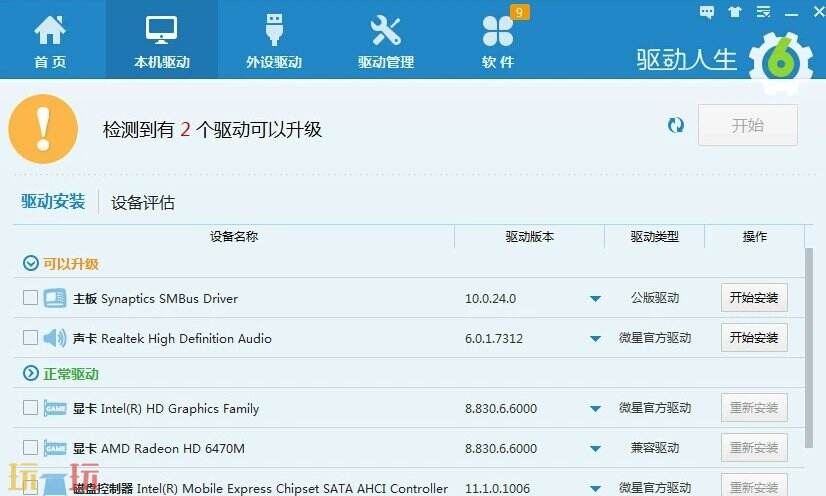Click the 公版驱动 type cell
Viewport: 826px width, 496px height.
point(655,298)
